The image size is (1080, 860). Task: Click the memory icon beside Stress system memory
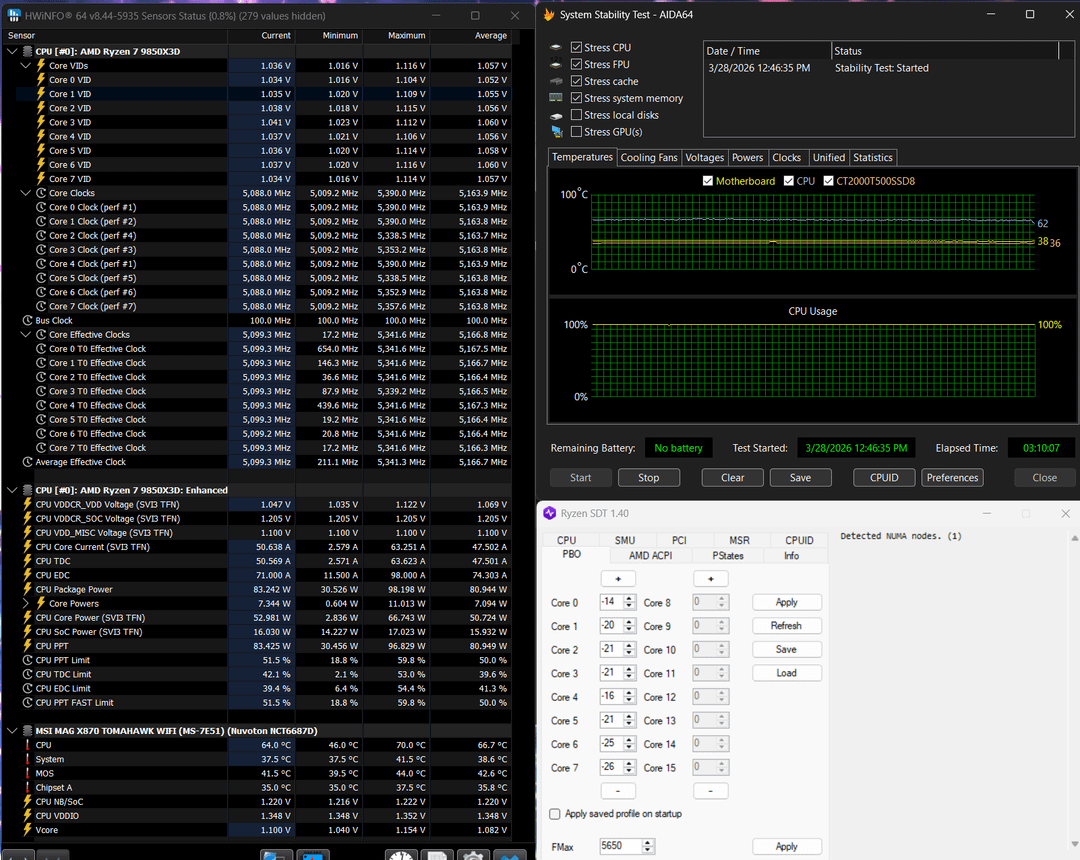pos(556,98)
